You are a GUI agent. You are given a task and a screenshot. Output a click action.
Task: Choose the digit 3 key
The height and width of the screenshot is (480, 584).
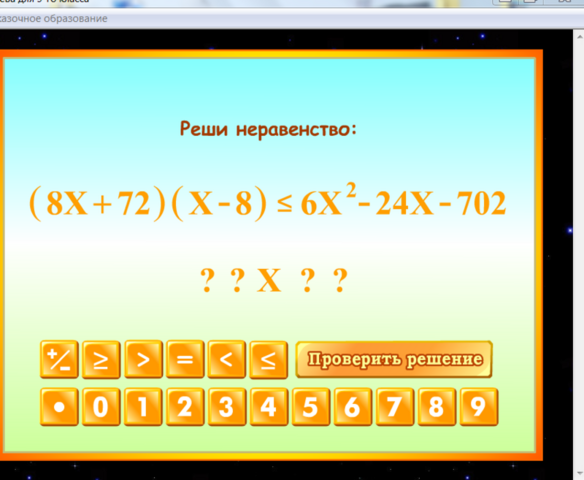tap(227, 407)
